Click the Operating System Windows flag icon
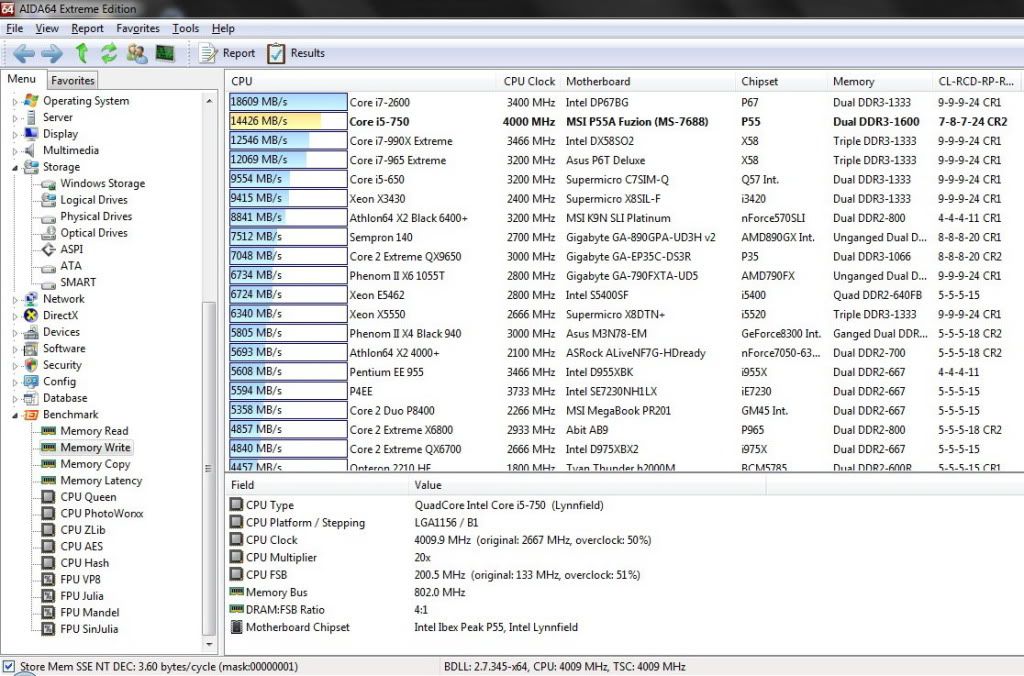The width and height of the screenshot is (1024, 676). [x=31, y=101]
